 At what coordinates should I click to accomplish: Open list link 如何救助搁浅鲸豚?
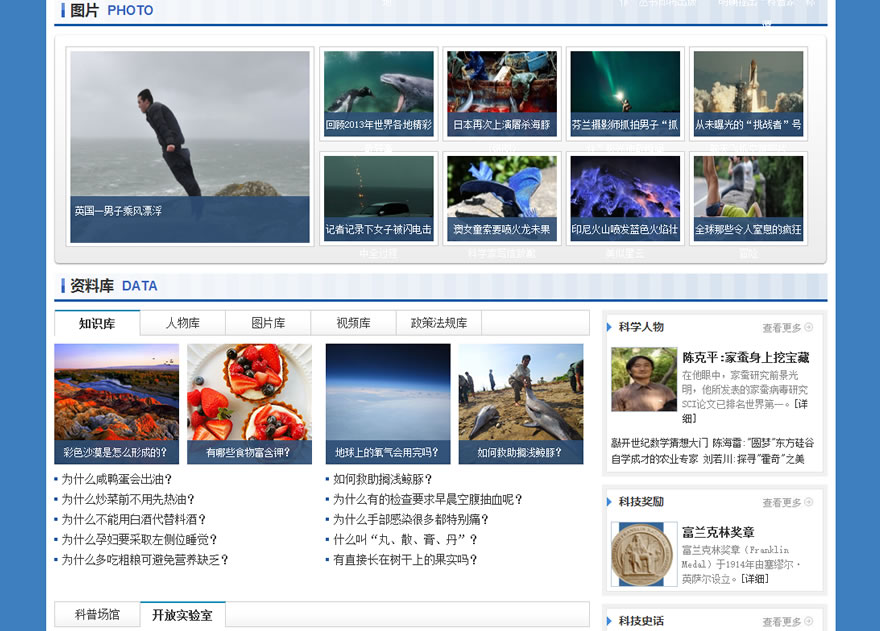pyautogui.click(x=383, y=479)
